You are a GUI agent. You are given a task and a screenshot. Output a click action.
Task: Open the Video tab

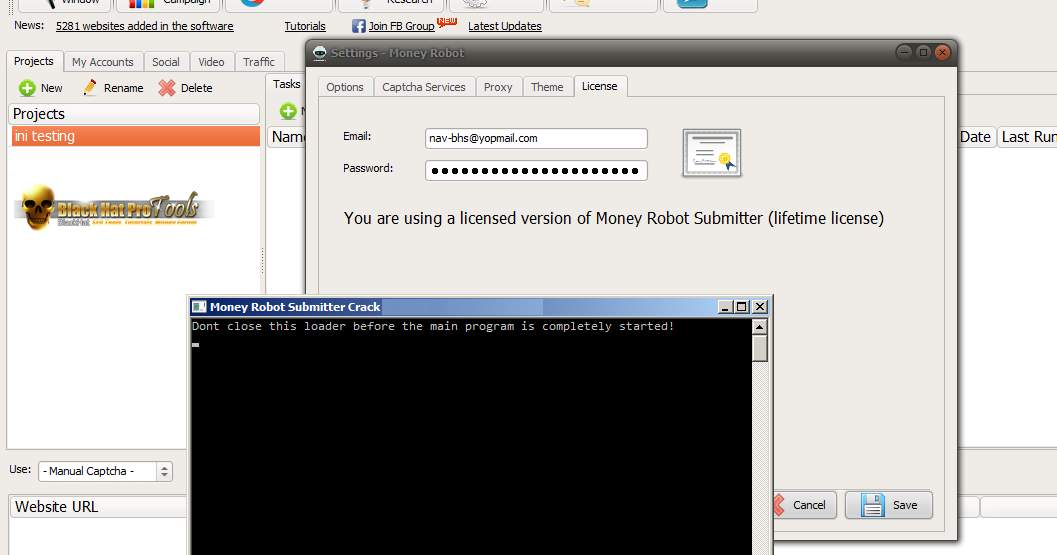(212, 62)
